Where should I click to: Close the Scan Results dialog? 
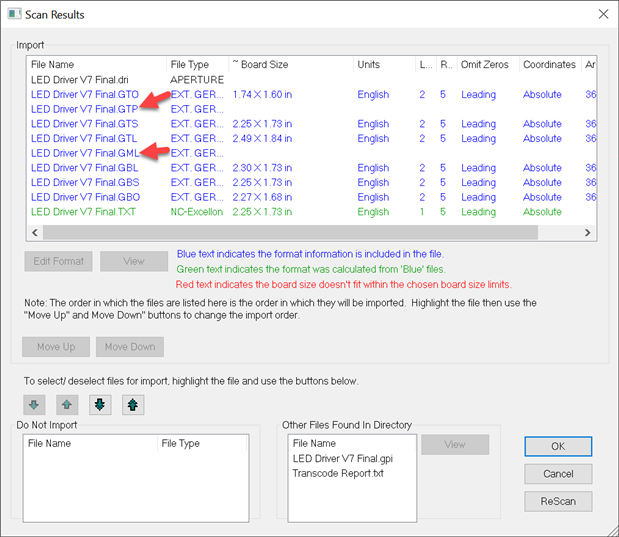pyautogui.click(x=603, y=14)
